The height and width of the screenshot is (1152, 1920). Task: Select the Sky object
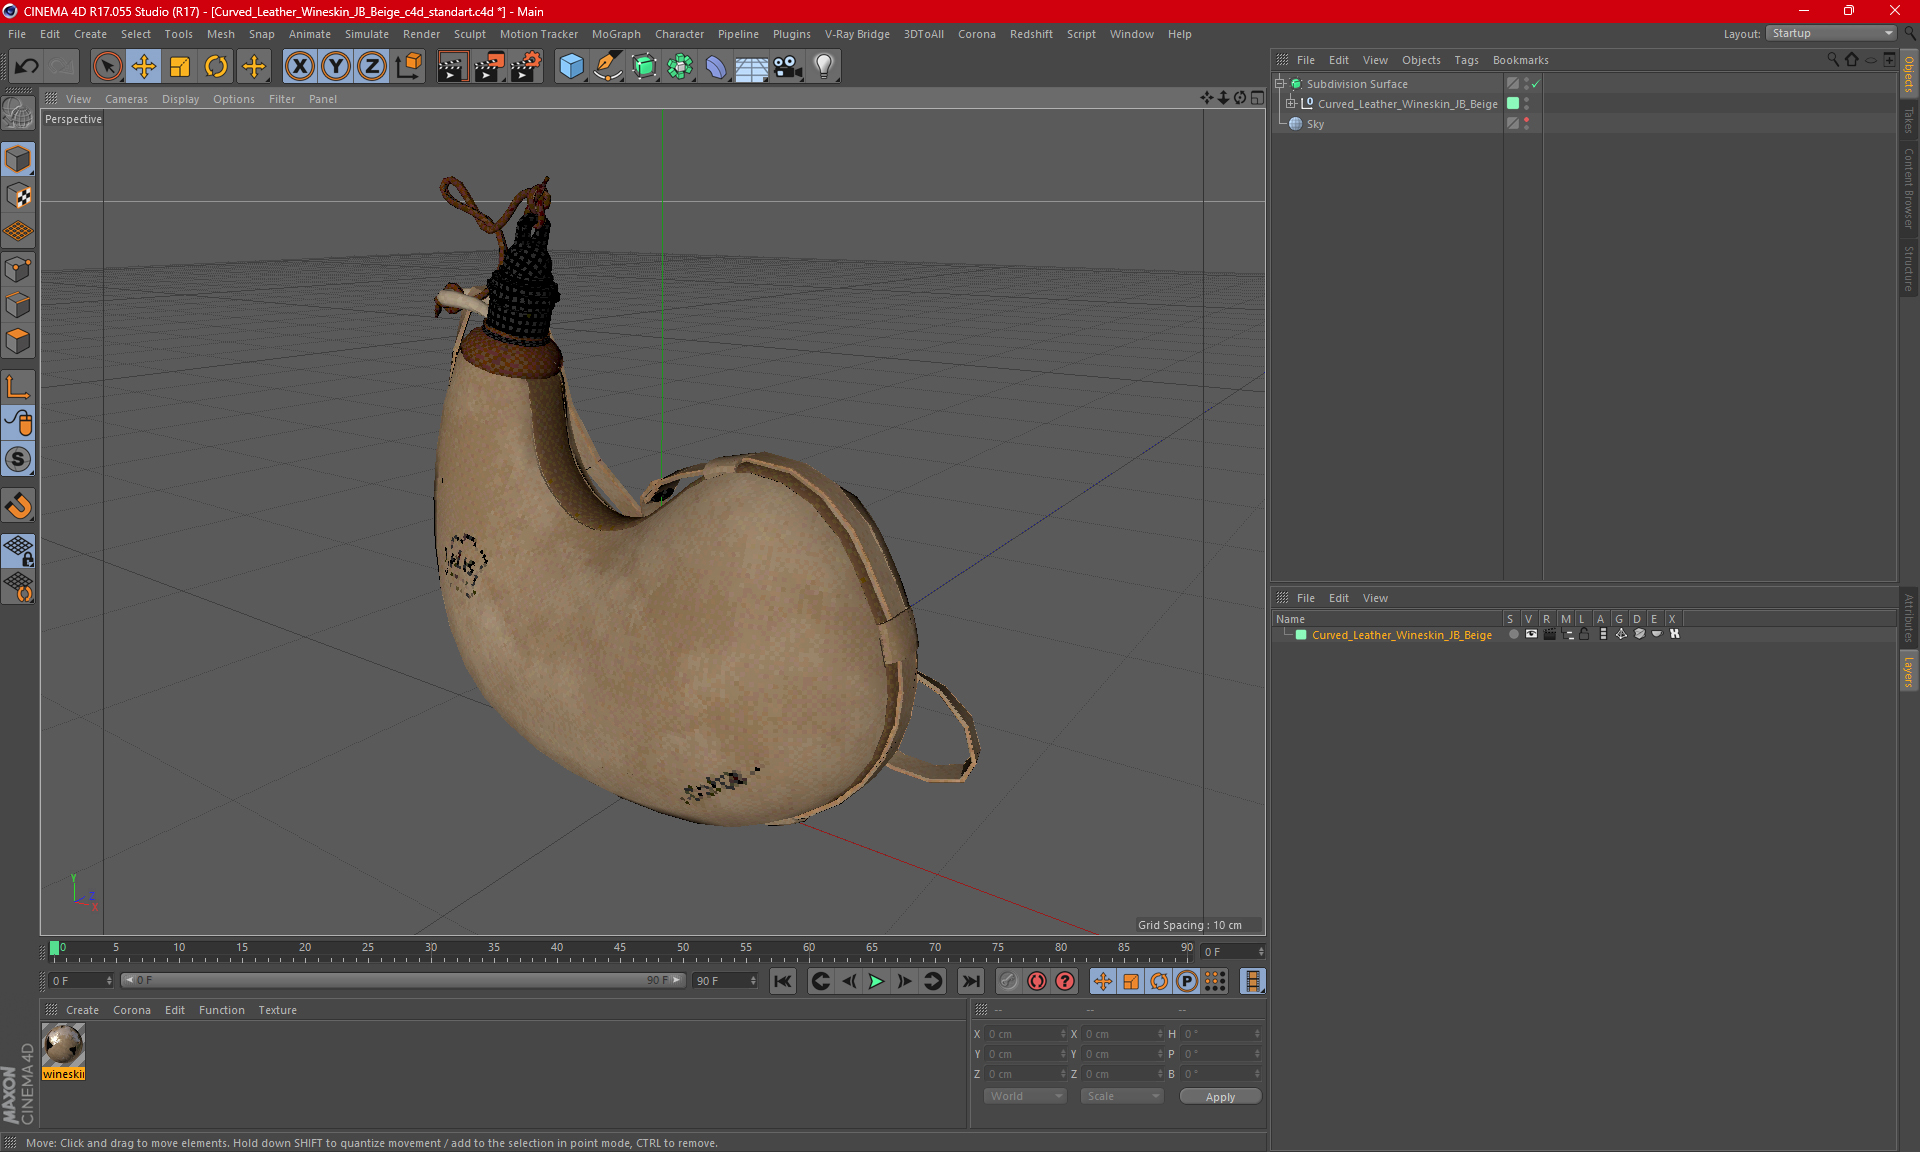coord(1315,124)
